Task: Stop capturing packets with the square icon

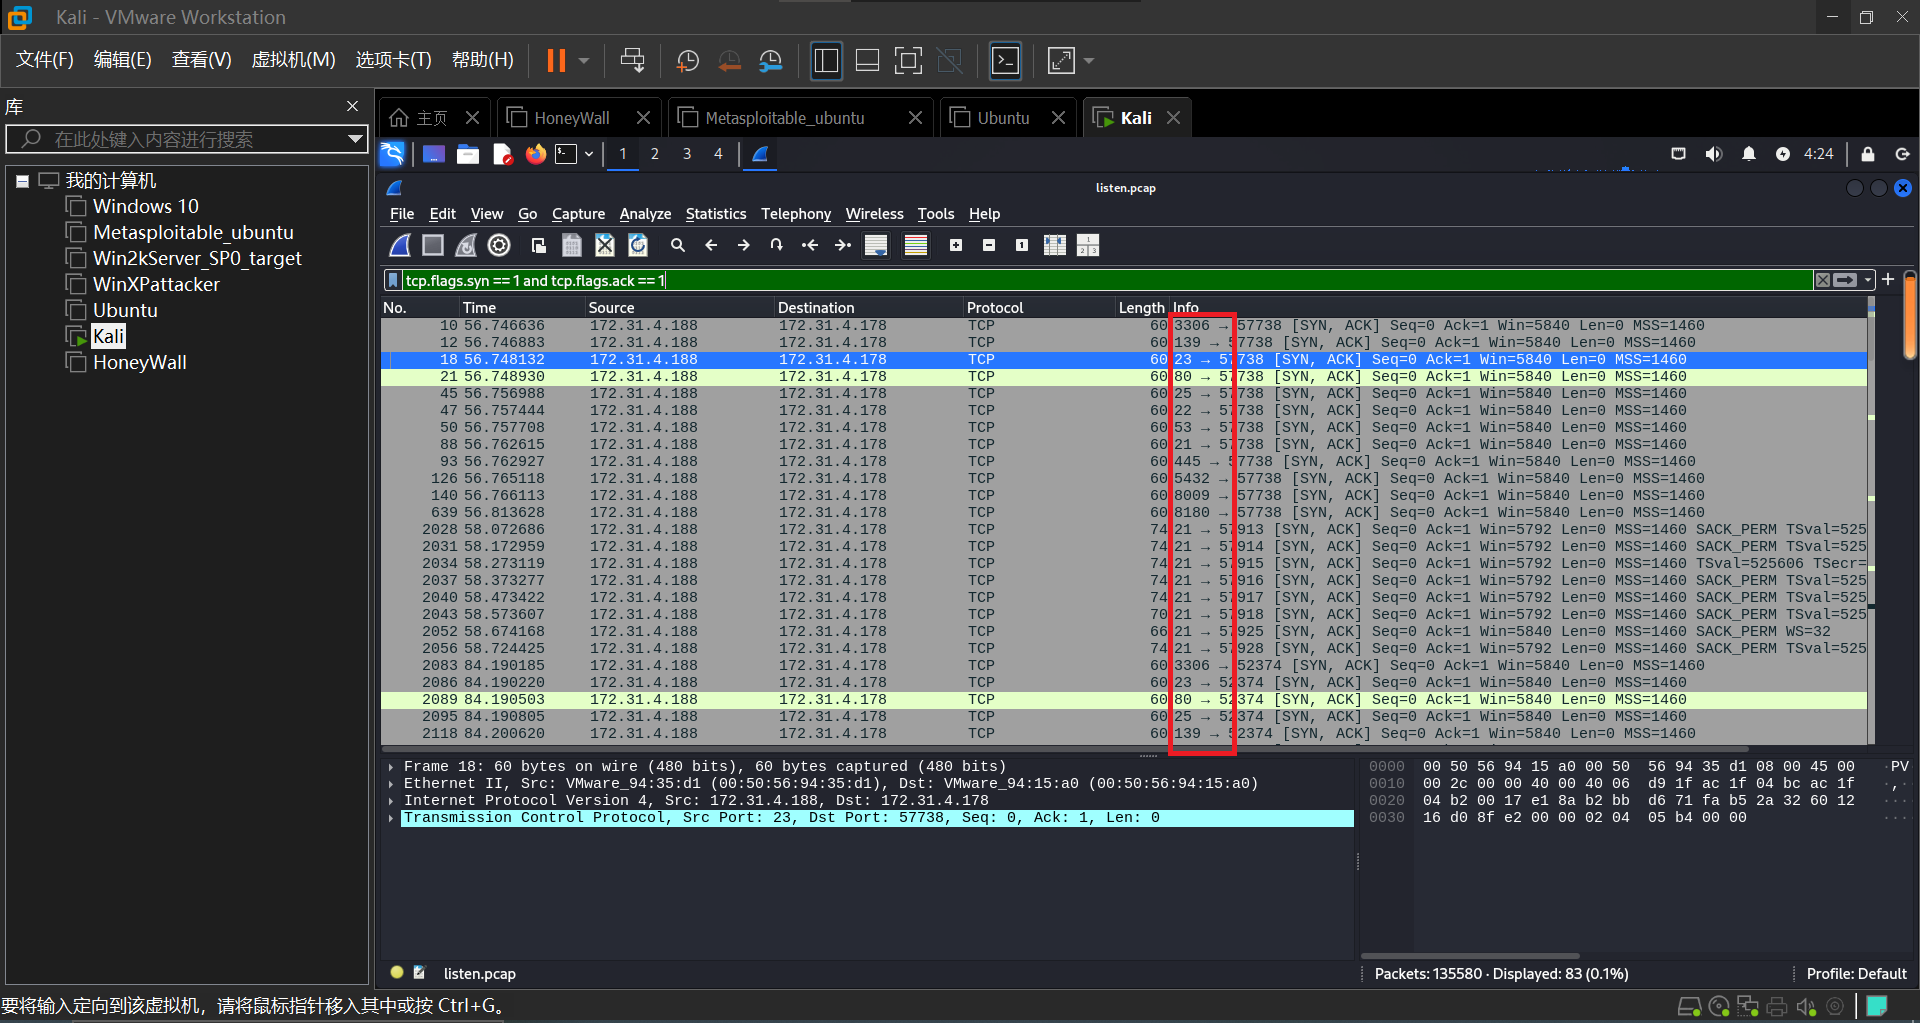Action: (433, 245)
